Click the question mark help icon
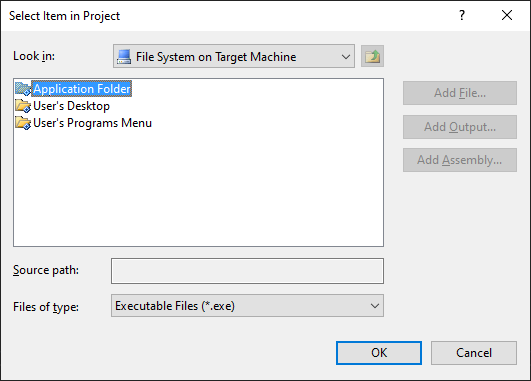 (462, 15)
